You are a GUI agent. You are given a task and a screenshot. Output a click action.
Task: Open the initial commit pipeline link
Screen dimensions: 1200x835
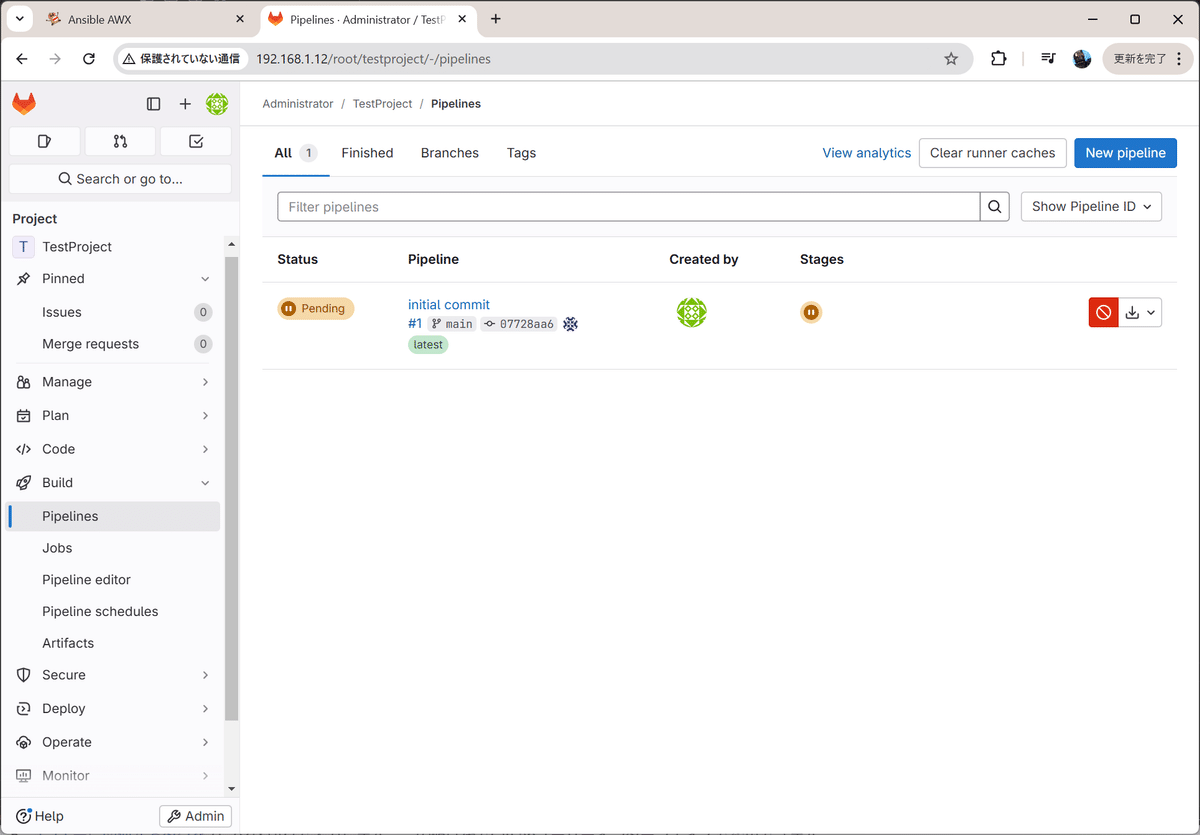click(x=448, y=304)
